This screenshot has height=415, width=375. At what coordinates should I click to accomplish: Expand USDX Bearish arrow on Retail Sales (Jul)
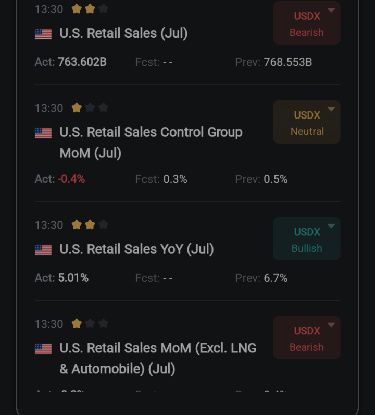click(x=331, y=10)
